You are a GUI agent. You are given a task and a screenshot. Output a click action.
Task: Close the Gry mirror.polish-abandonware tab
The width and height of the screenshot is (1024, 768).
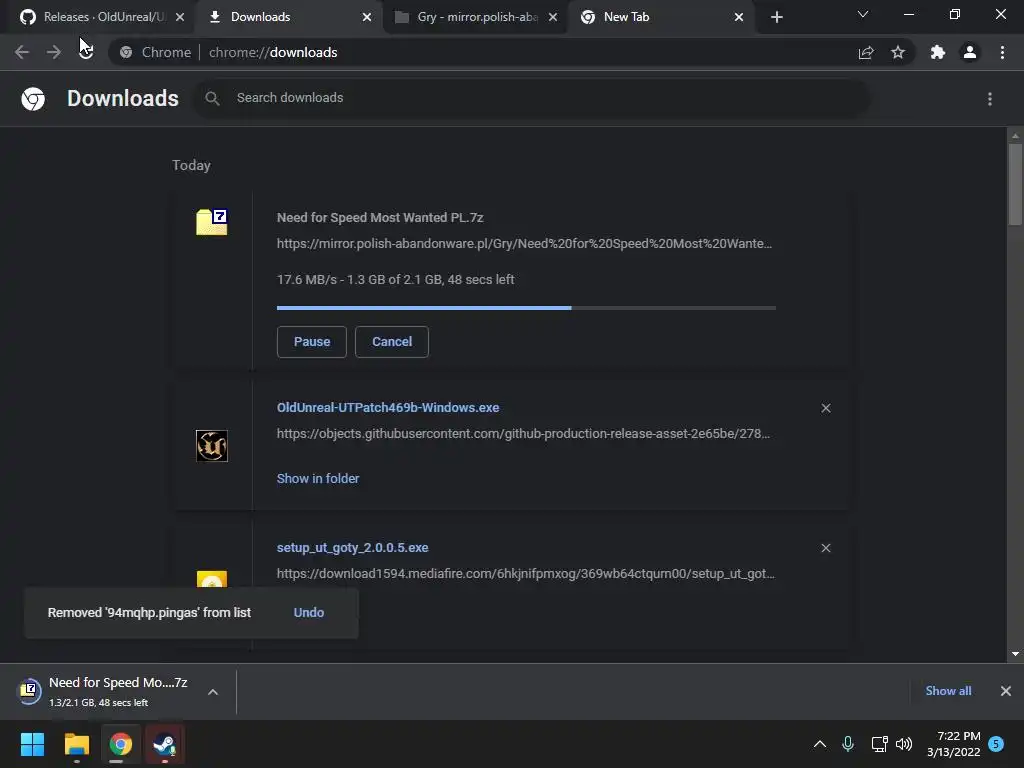[x=553, y=17]
